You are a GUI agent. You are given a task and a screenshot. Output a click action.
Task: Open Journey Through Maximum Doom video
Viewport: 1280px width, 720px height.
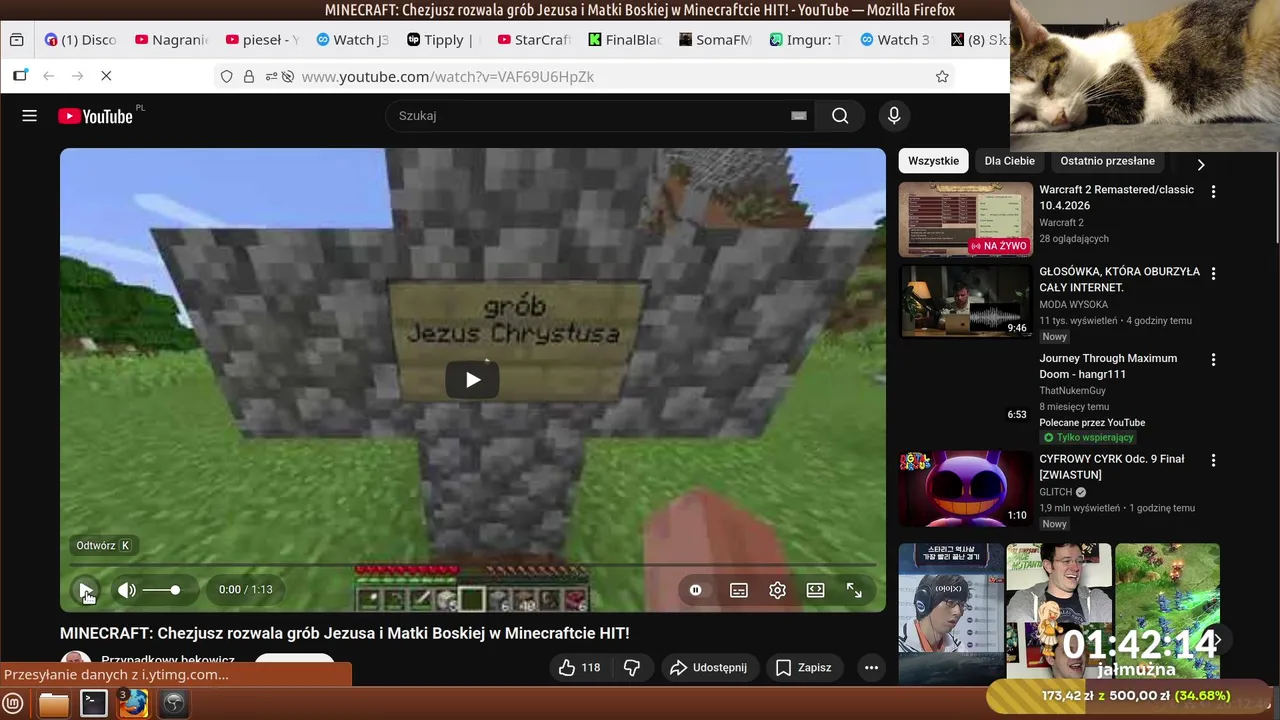click(x=1108, y=366)
